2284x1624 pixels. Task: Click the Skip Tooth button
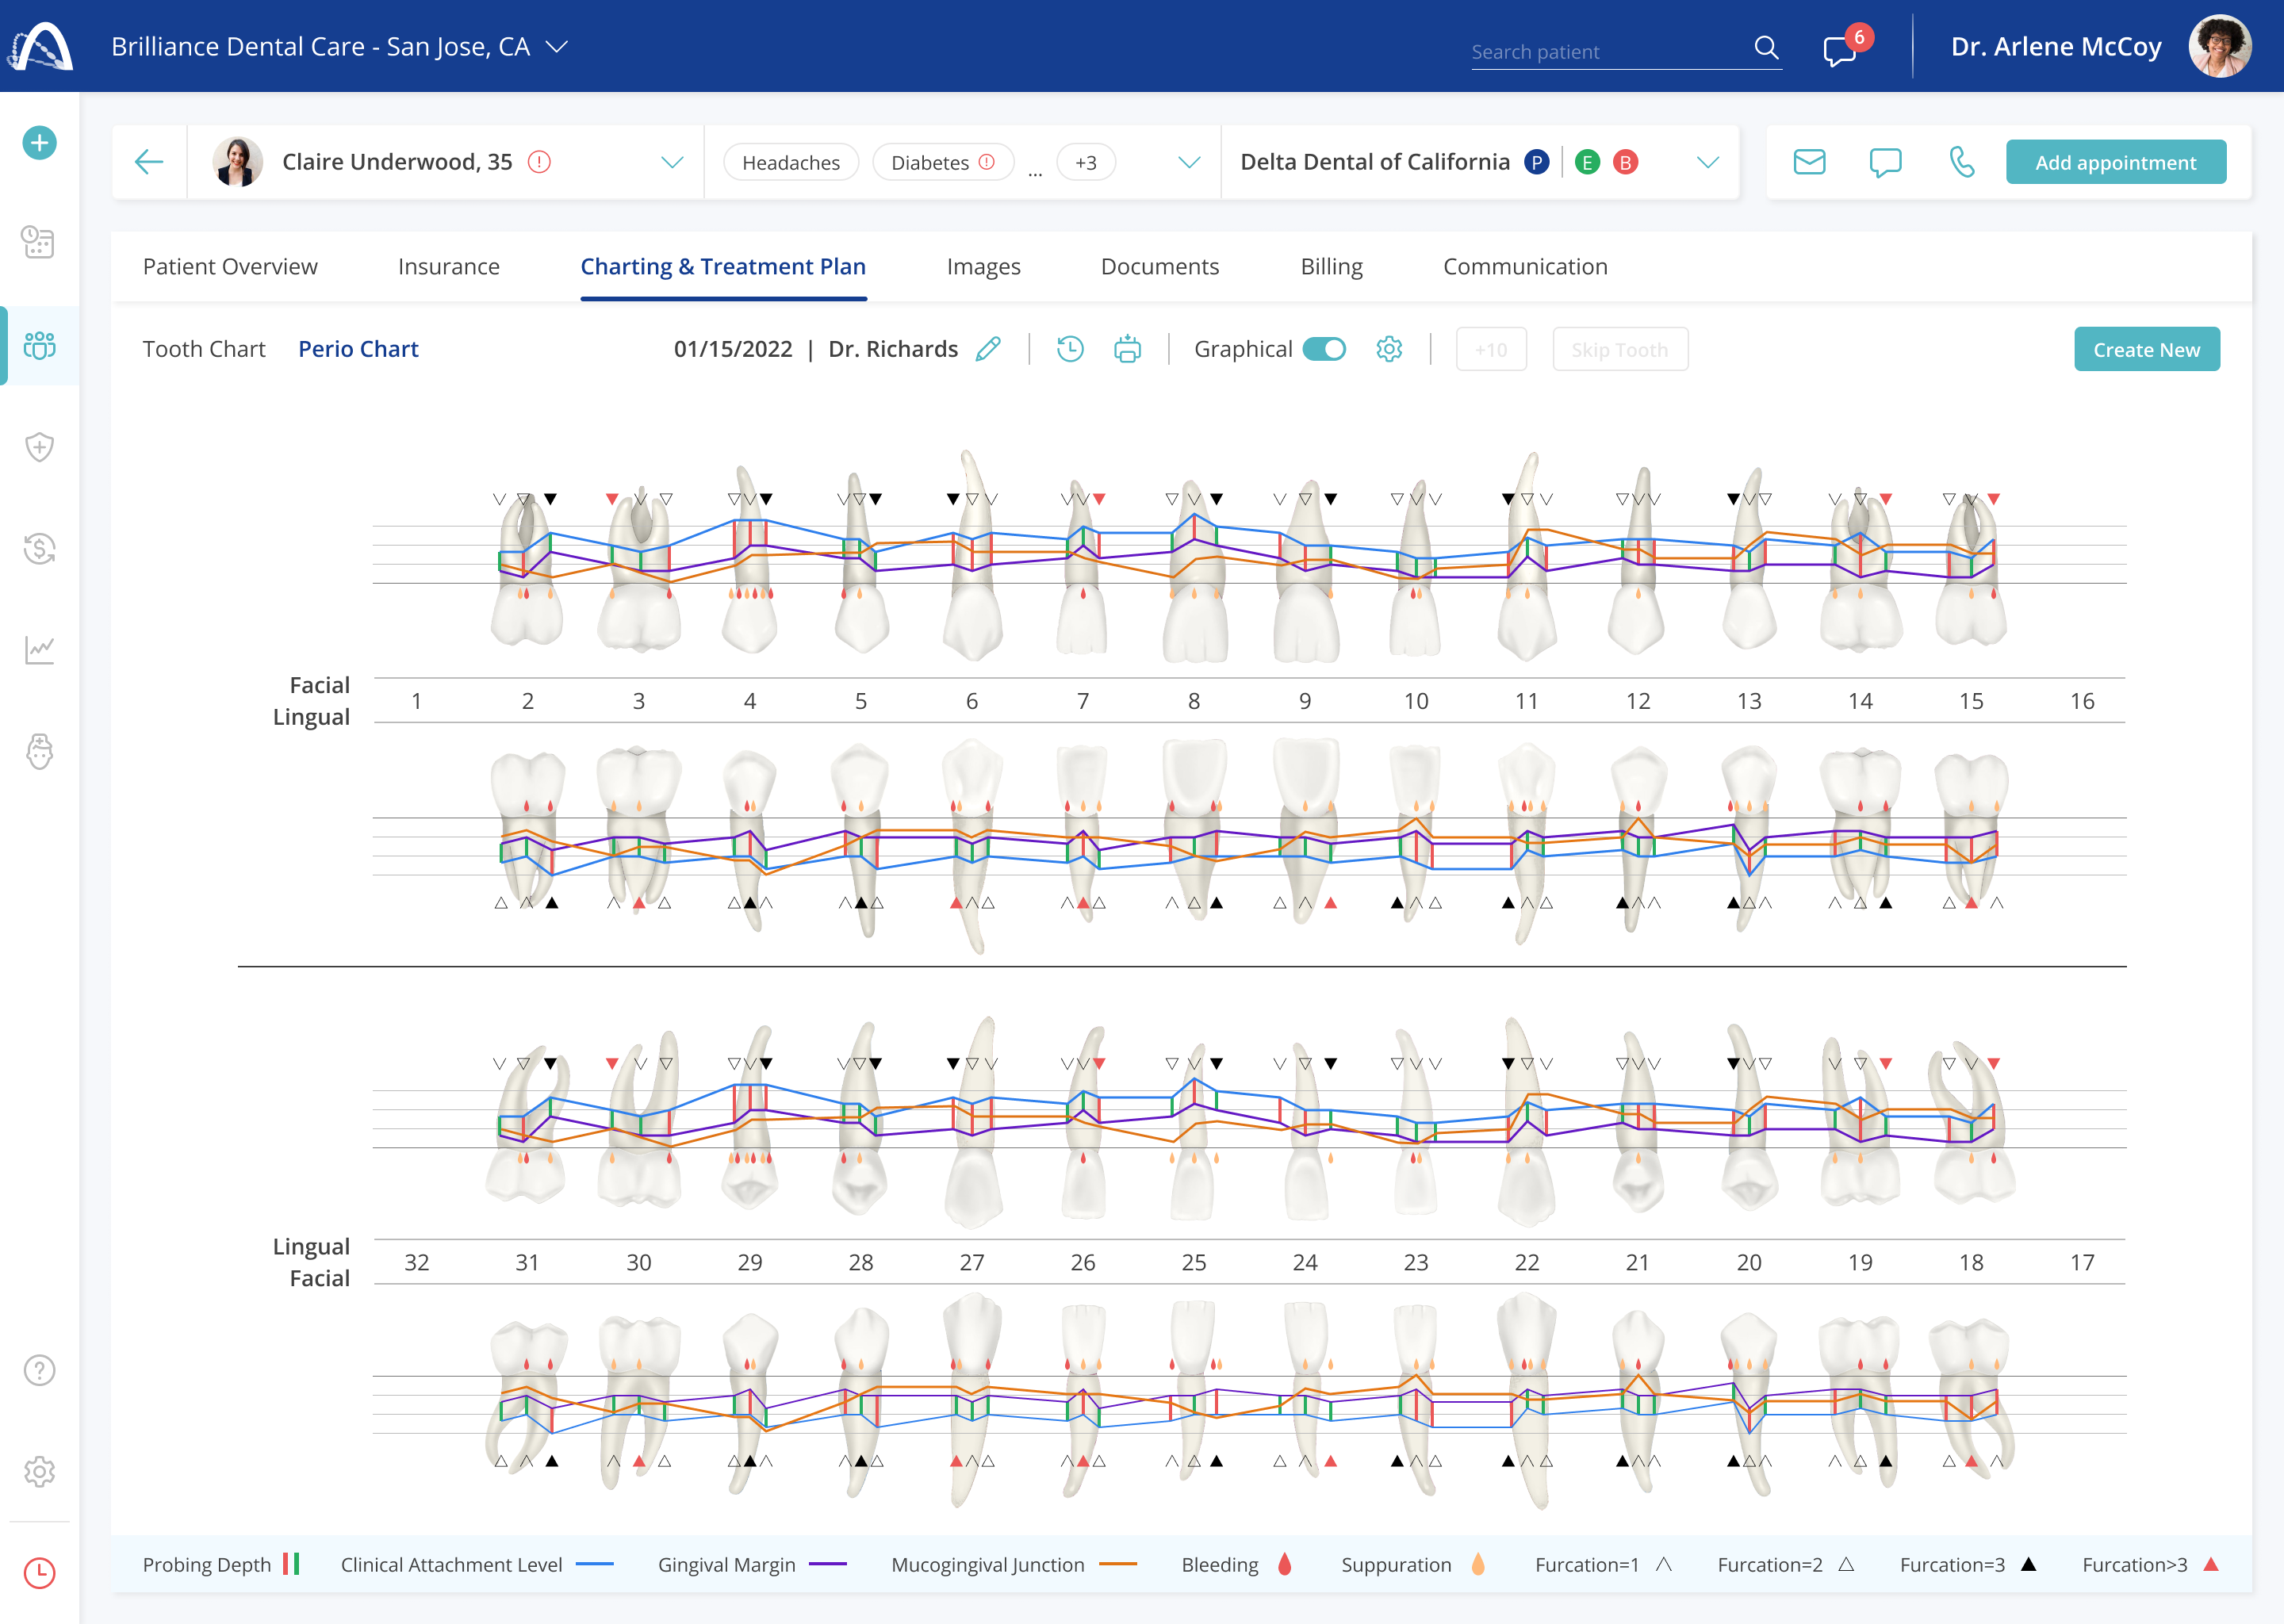[1620, 349]
